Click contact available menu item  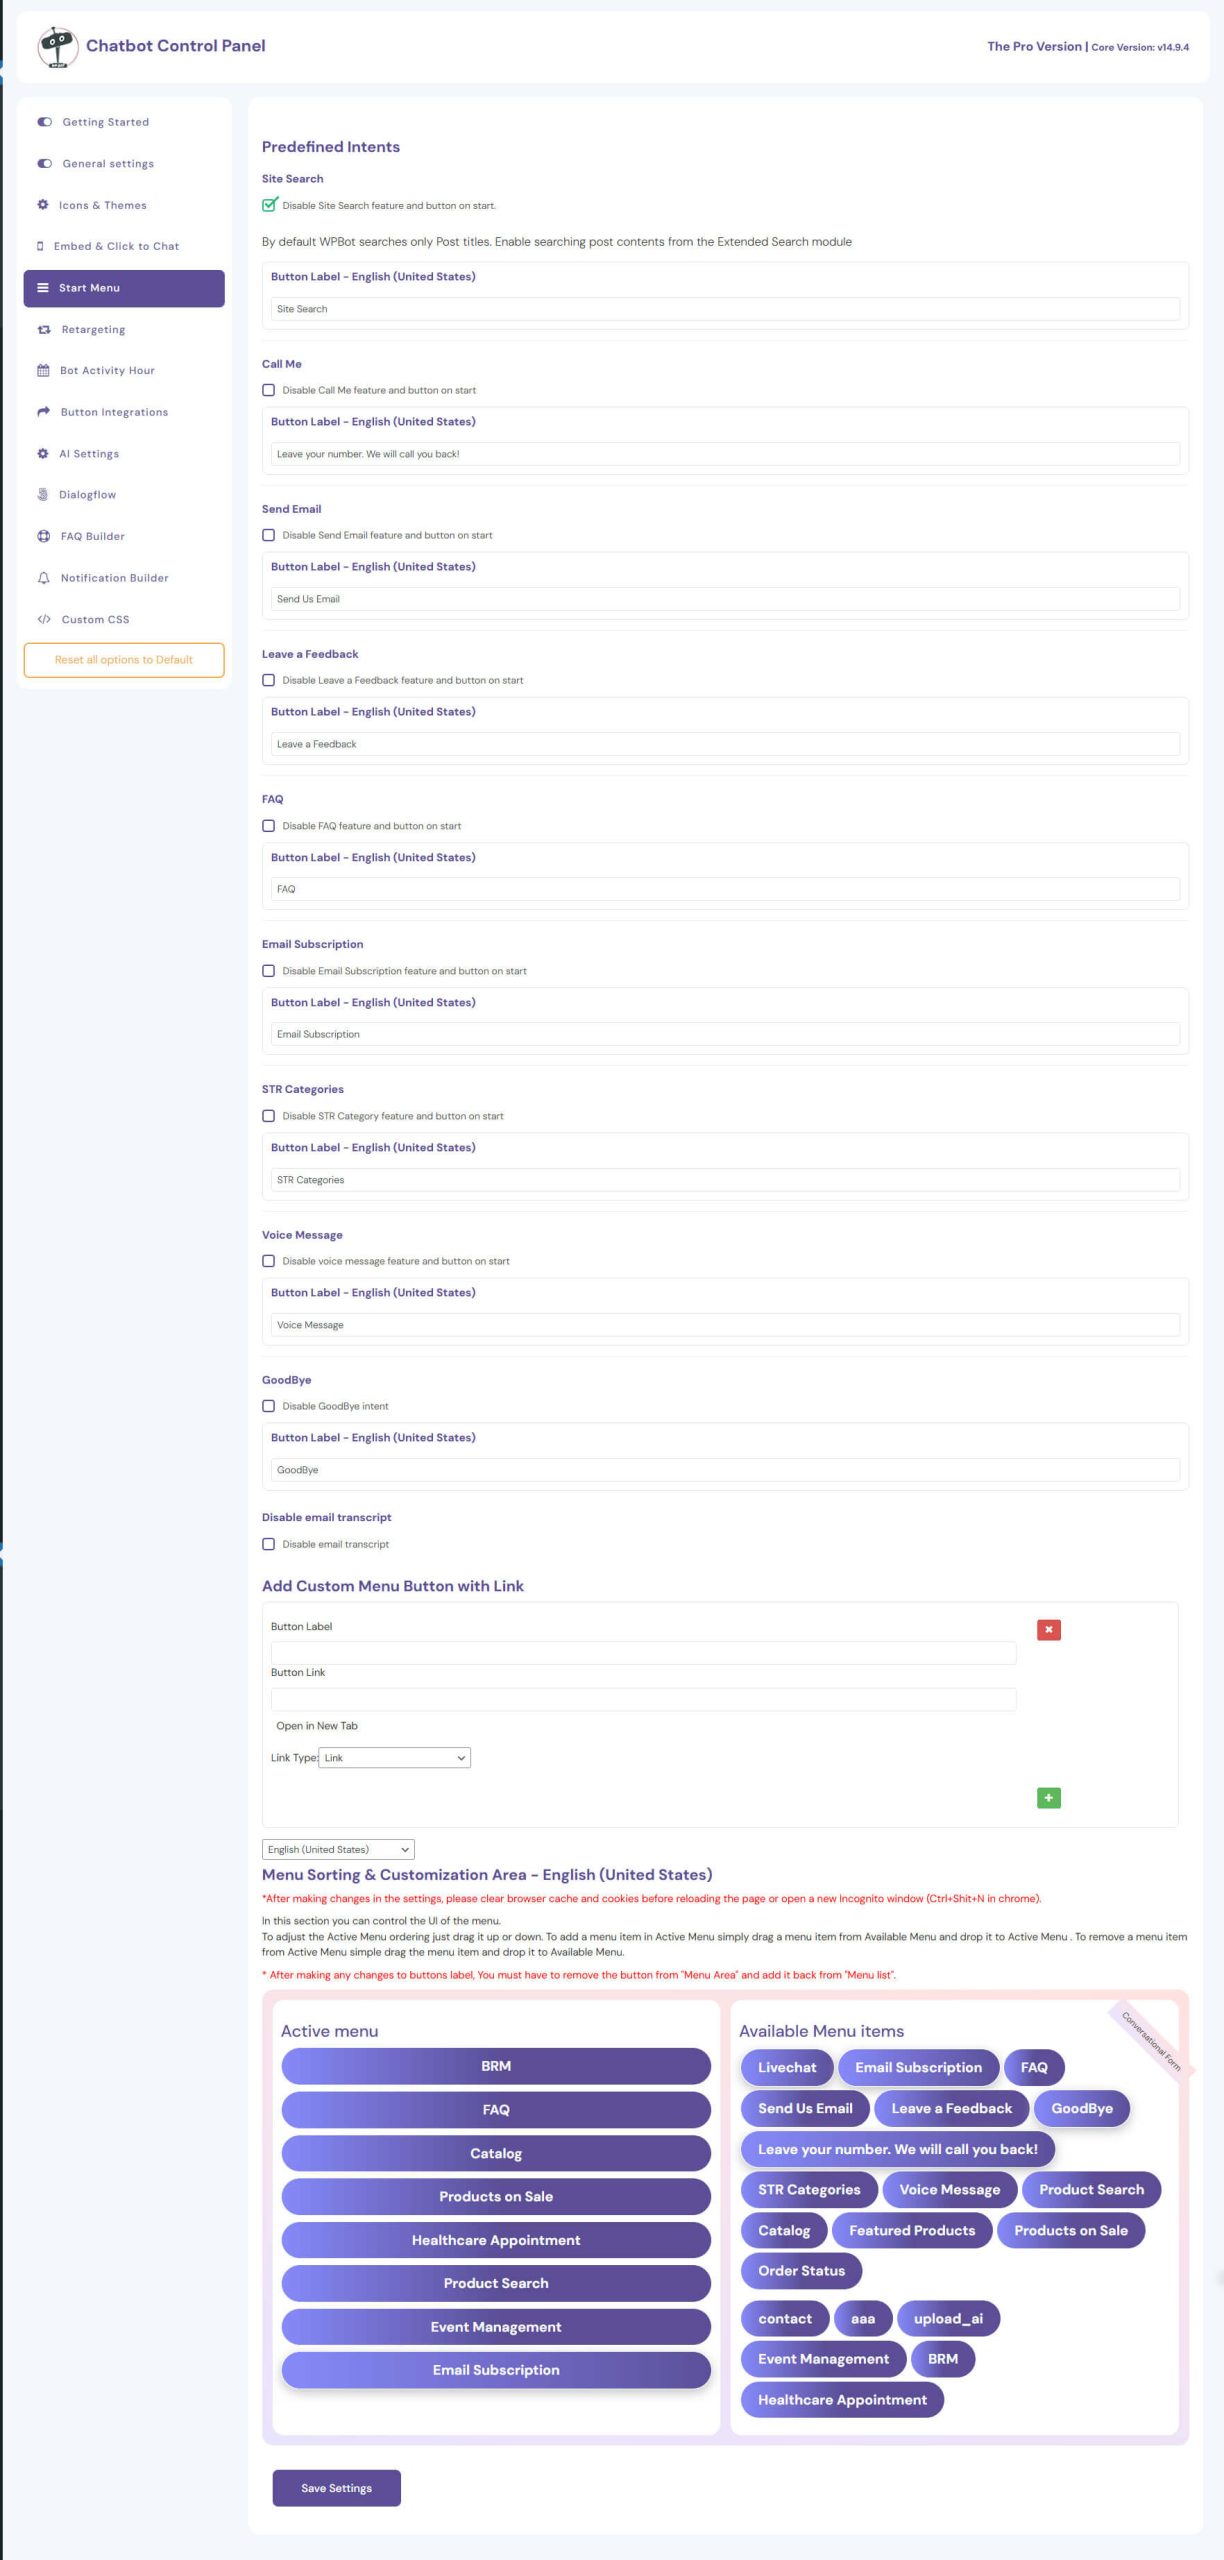[785, 2319]
